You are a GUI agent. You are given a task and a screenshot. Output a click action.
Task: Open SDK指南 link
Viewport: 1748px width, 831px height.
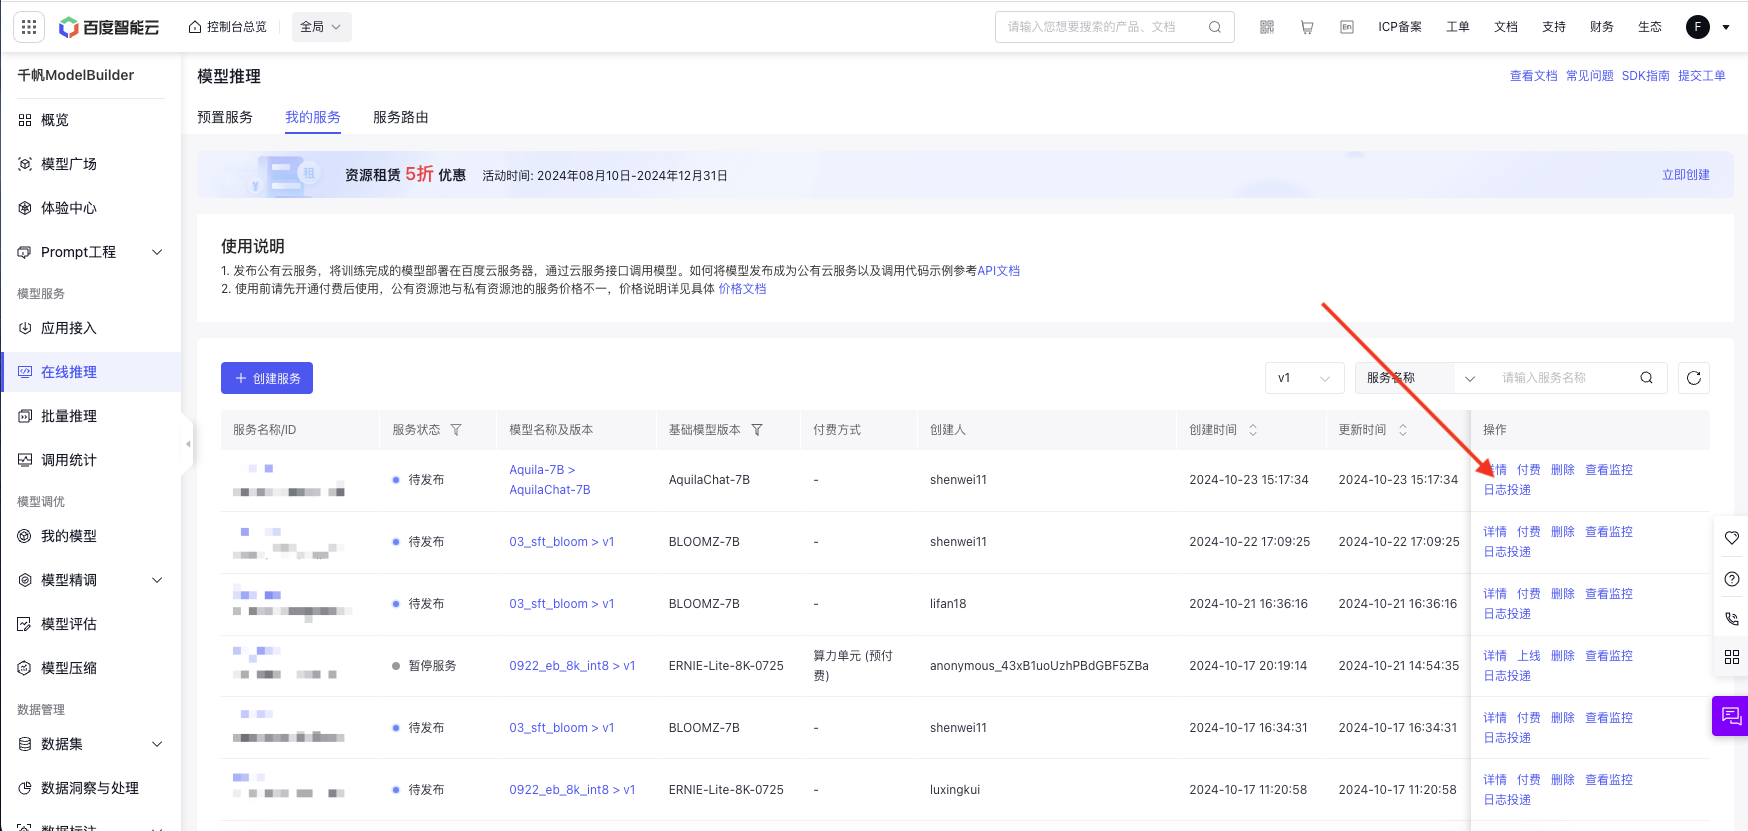pyautogui.click(x=1646, y=76)
